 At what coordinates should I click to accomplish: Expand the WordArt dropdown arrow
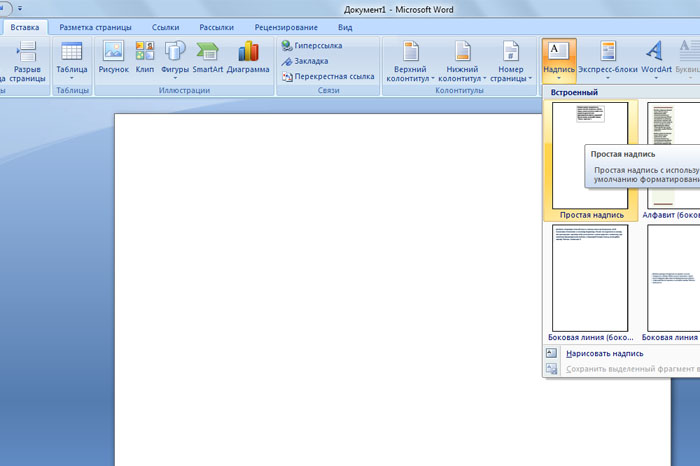coord(656,78)
